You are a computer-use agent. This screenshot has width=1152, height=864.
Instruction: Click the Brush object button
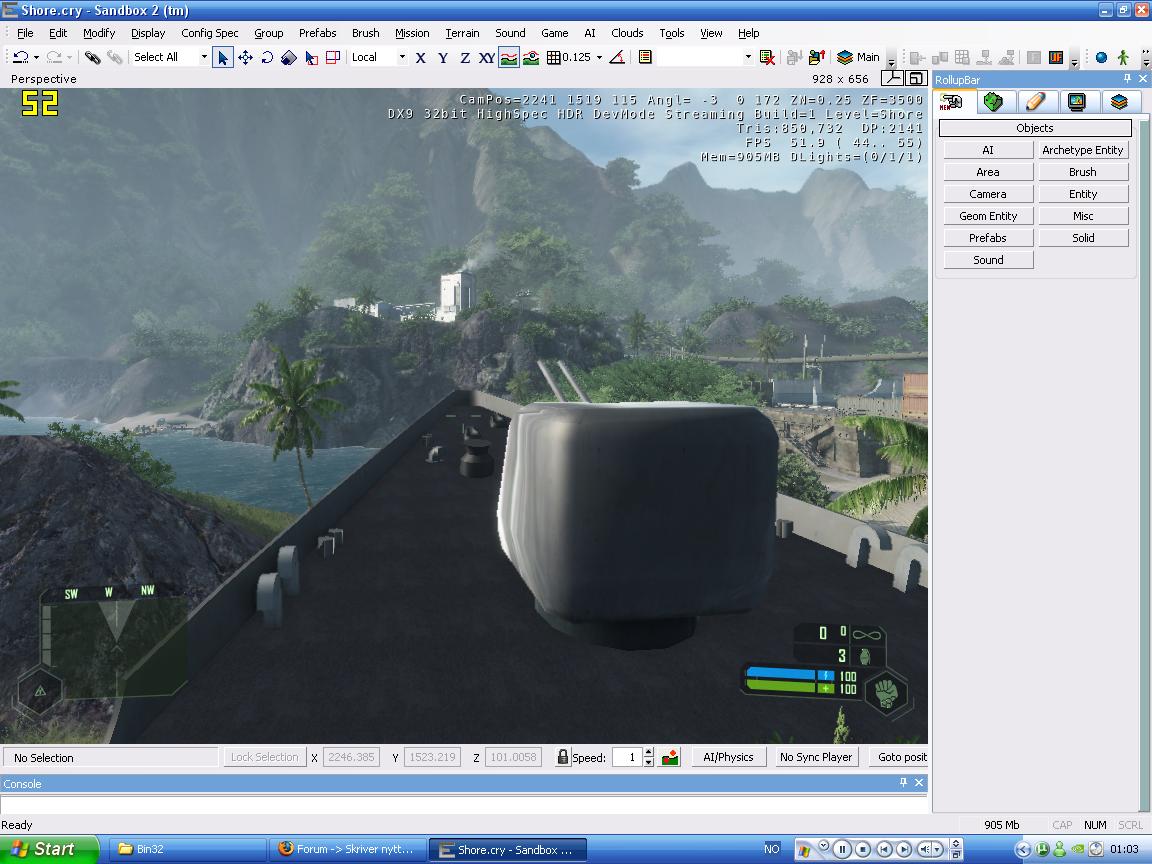pyautogui.click(x=1083, y=172)
